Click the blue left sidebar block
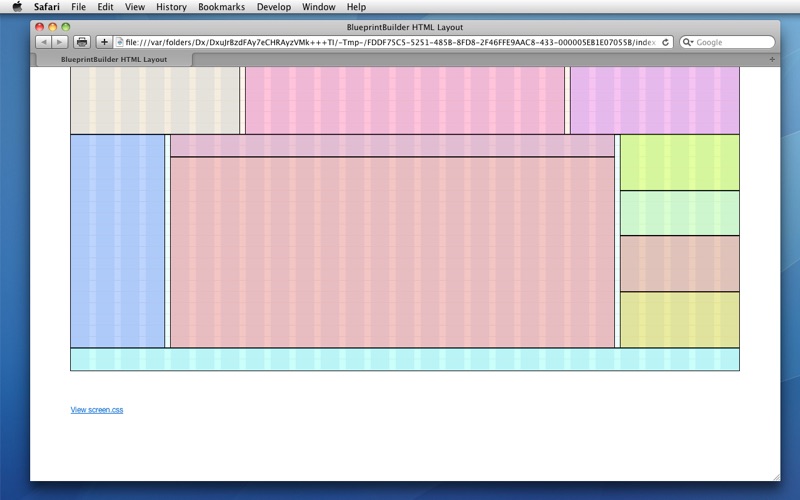The height and width of the screenshot is (500, 800). coord(117,241)
